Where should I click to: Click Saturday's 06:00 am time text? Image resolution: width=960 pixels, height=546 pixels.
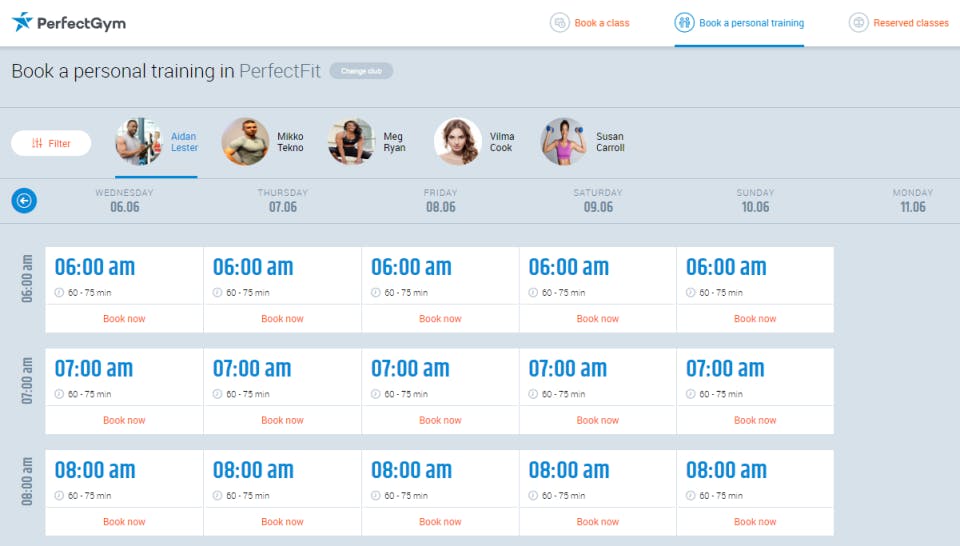coord(569,267)
